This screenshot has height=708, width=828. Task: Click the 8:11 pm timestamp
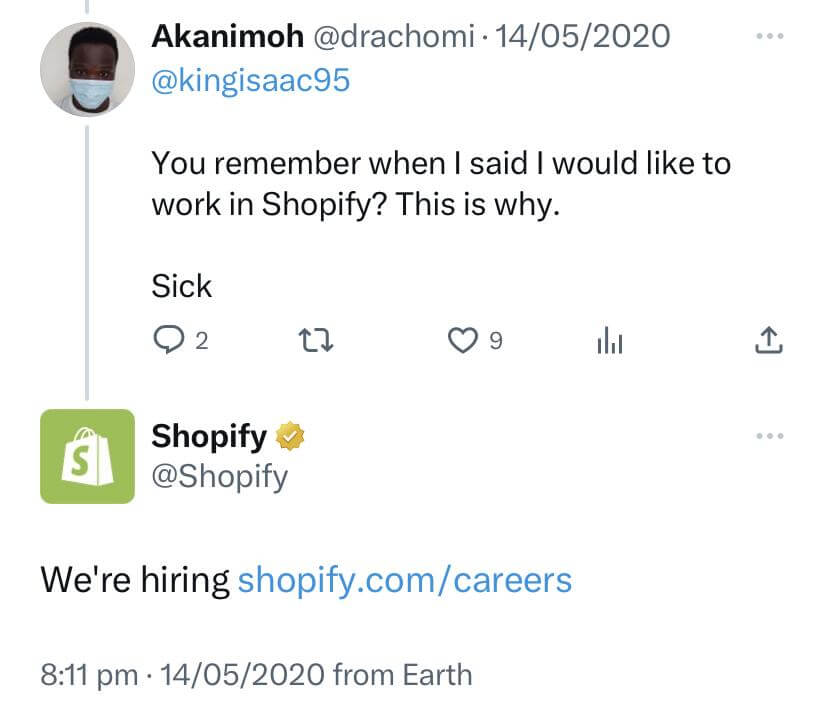point(89,674)
